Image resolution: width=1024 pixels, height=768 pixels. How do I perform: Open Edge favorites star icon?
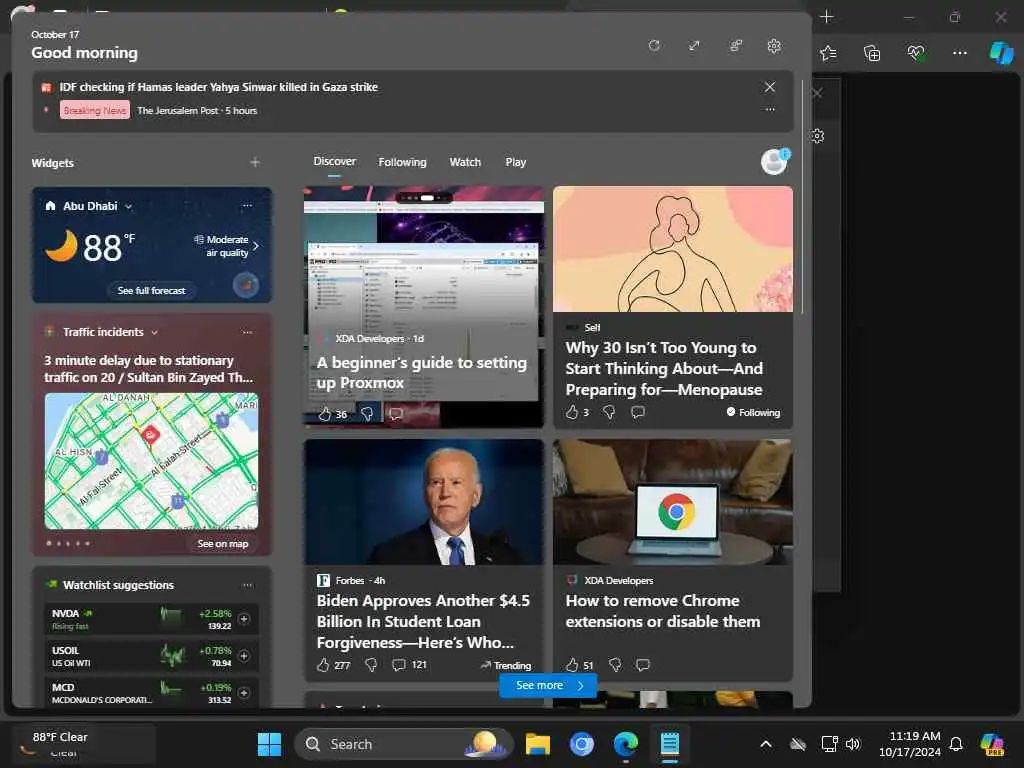pos(828,53)
